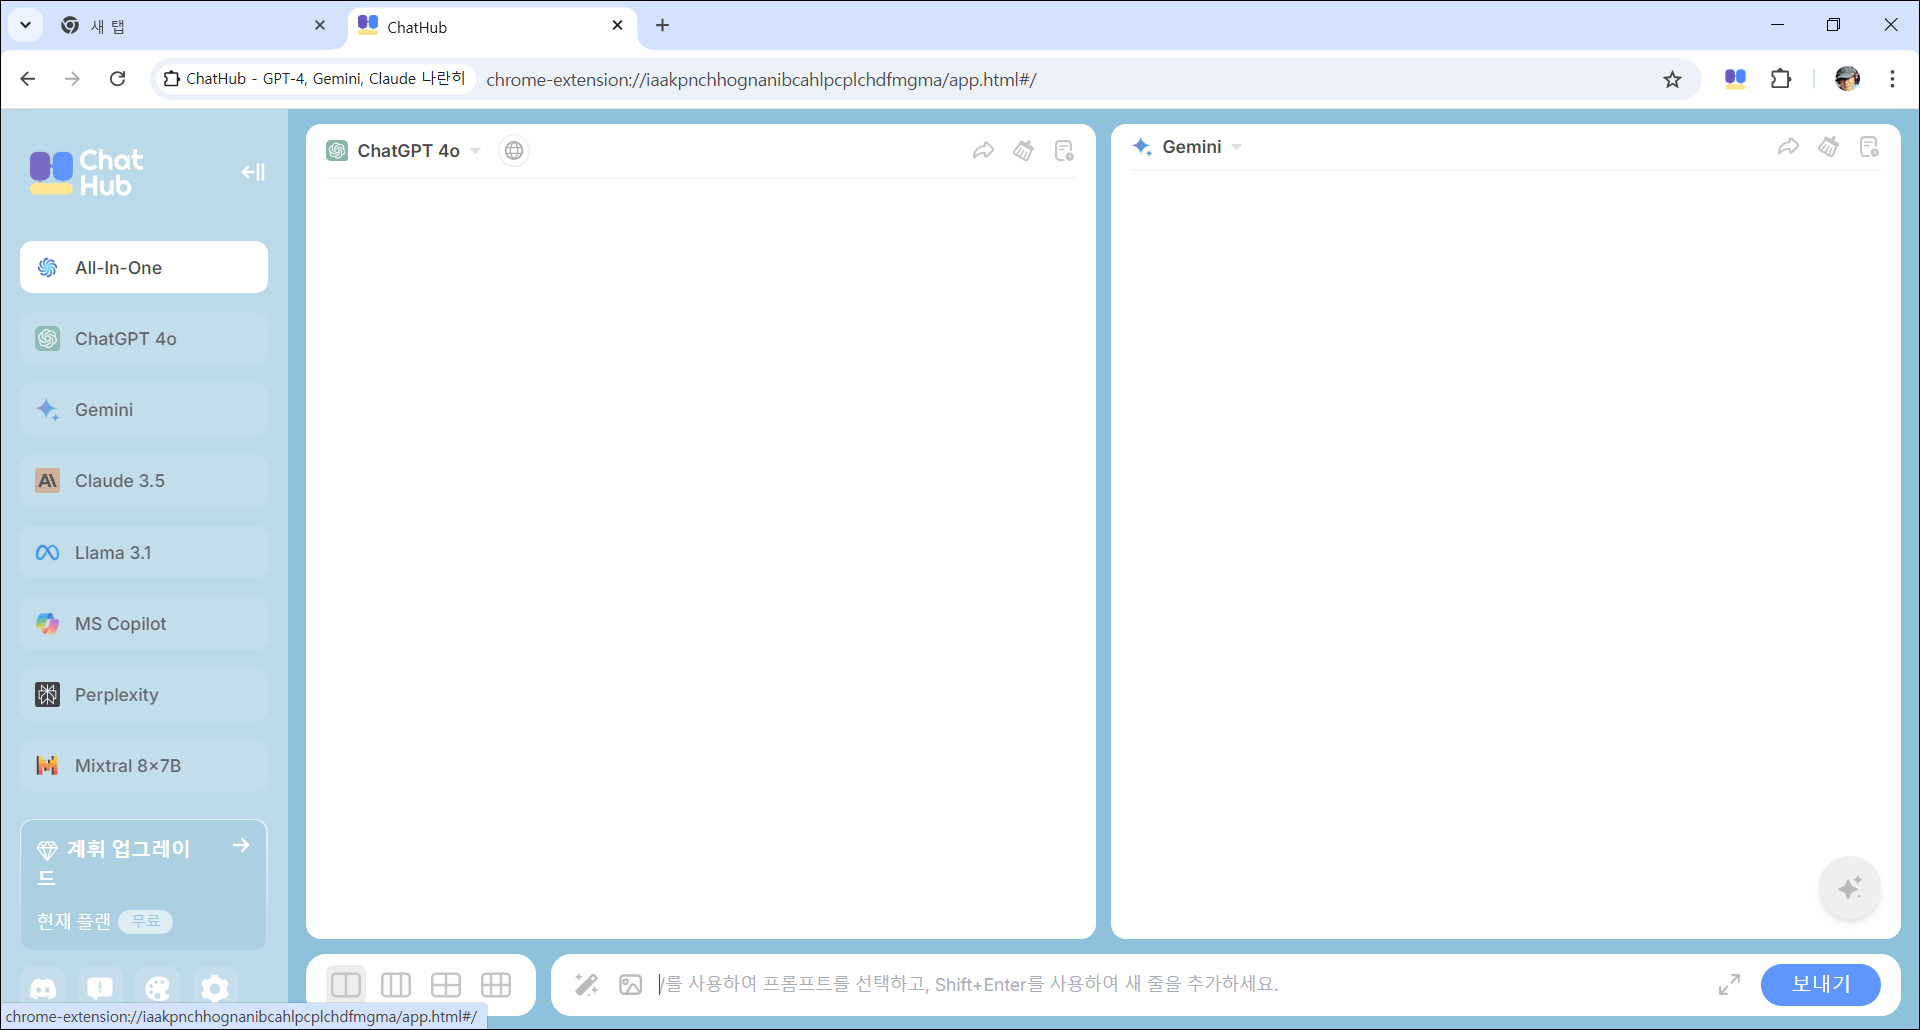Image resolution: width=1920 pixels, height=1030 pixels.
Task: Select the two-panel layout
Action: coord(346,984)
